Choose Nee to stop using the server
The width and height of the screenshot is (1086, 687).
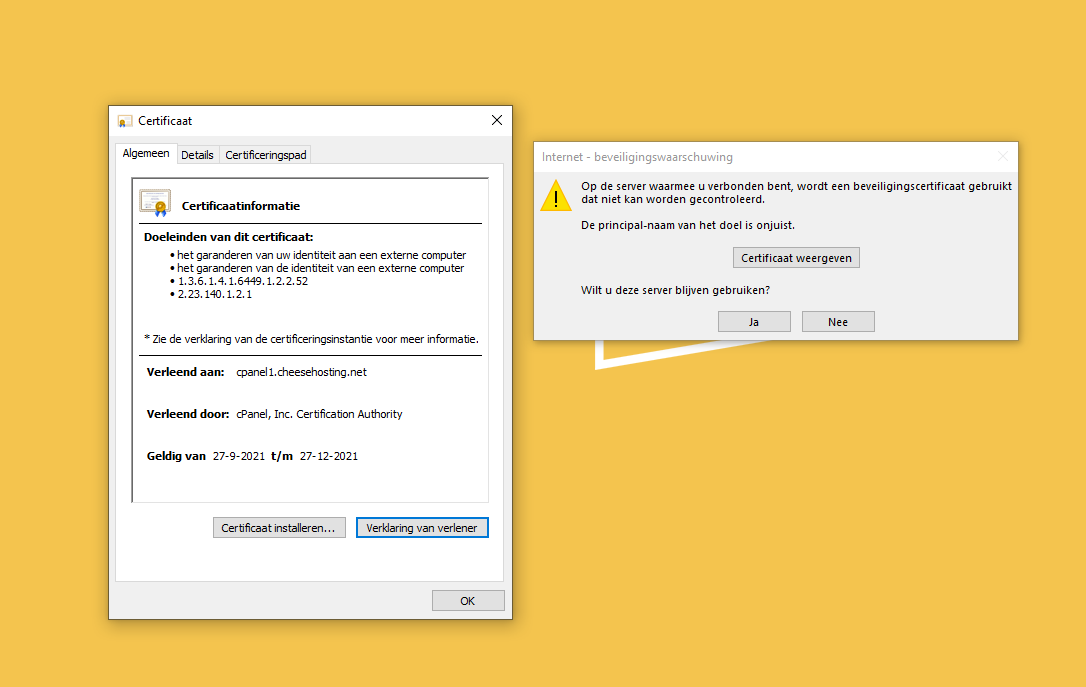pyautogui.click(x=838, y=321)
